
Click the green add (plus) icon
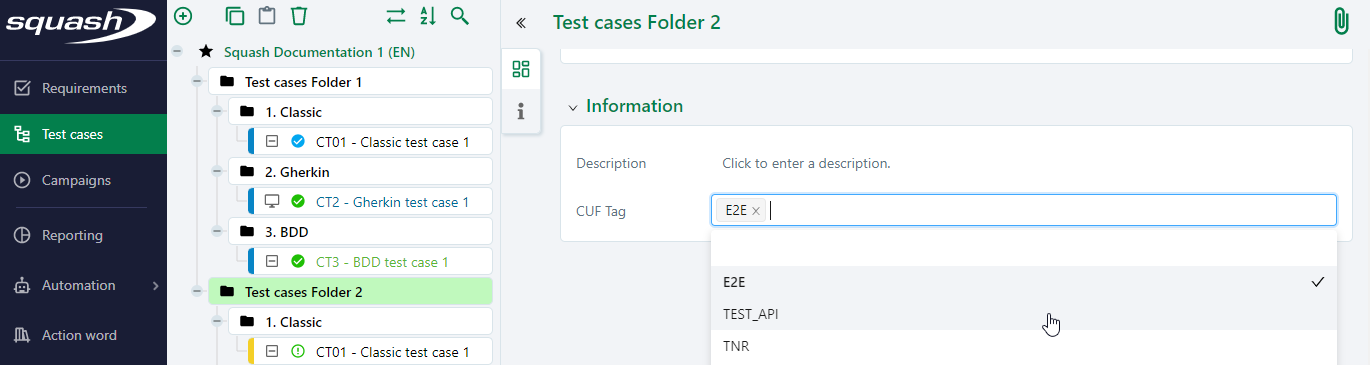click(x=182, y=16)
